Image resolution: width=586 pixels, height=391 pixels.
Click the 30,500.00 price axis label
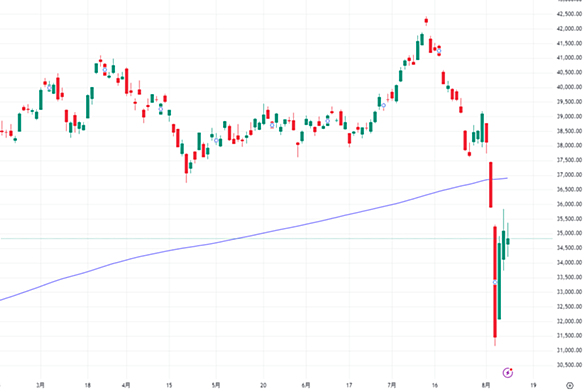click(x=569, y=365)
